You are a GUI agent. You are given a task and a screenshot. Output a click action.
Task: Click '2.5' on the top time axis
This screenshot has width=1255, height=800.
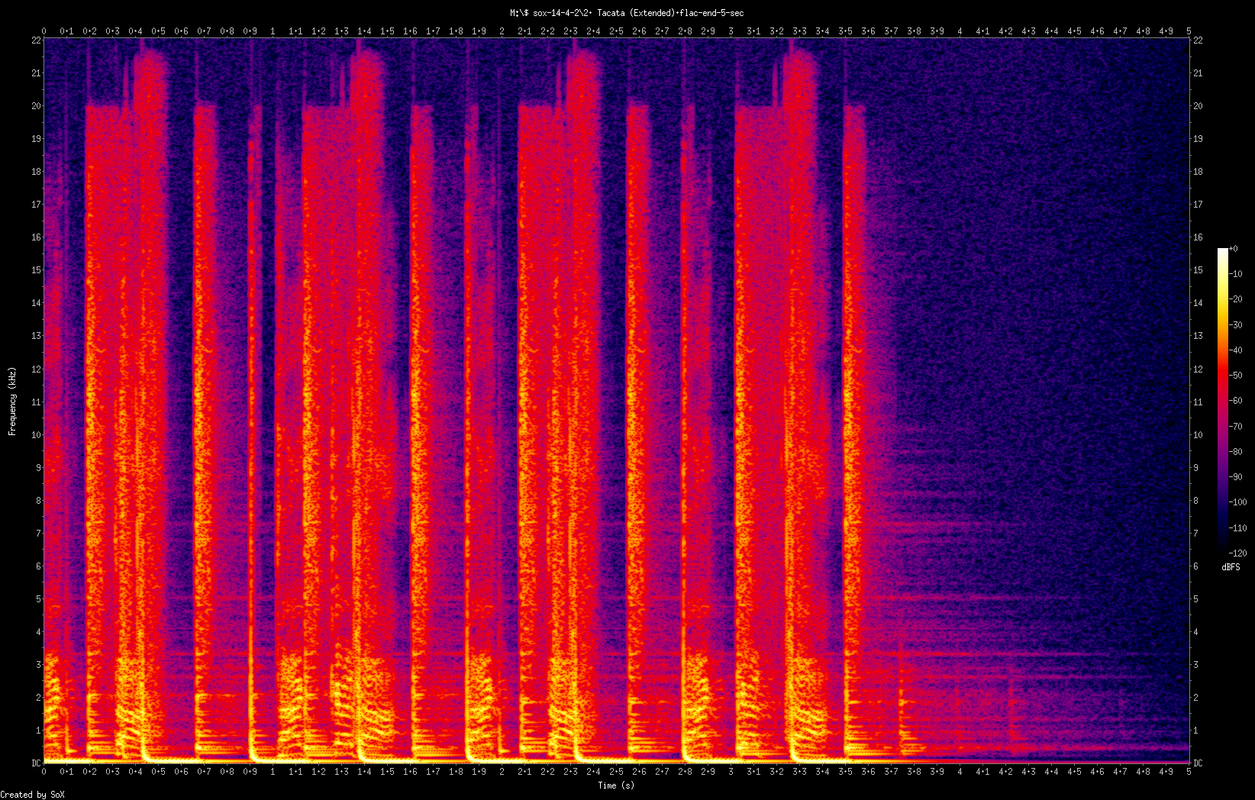pos(616,31)
